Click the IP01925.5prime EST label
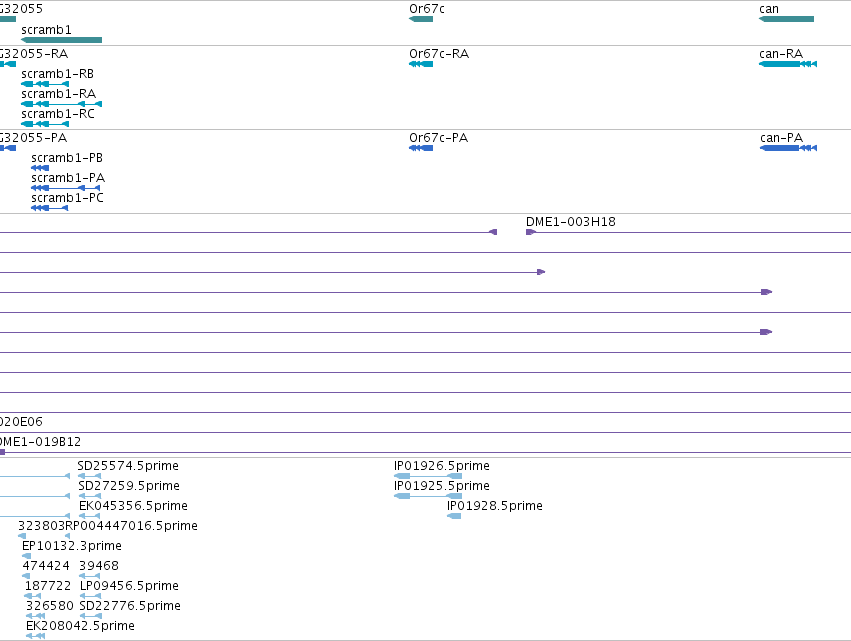 point(442,486)
